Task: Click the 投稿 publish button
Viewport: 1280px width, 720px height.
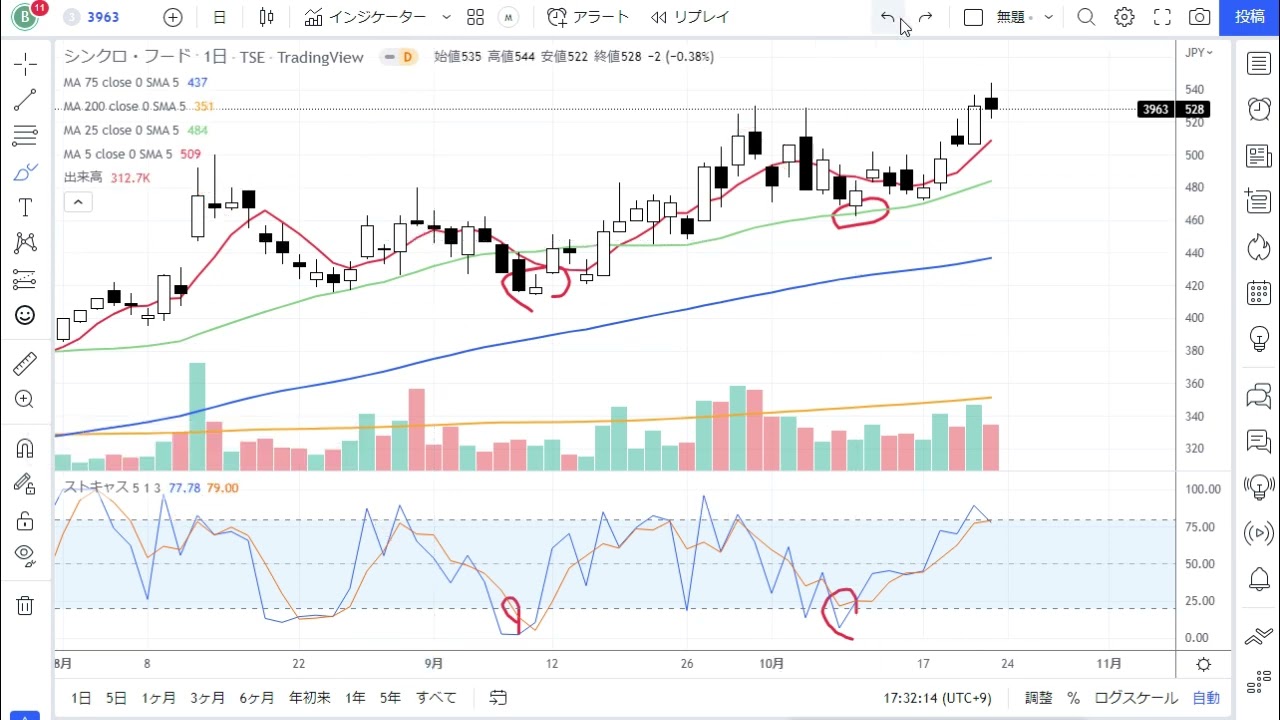Action: coord(1250,17)
